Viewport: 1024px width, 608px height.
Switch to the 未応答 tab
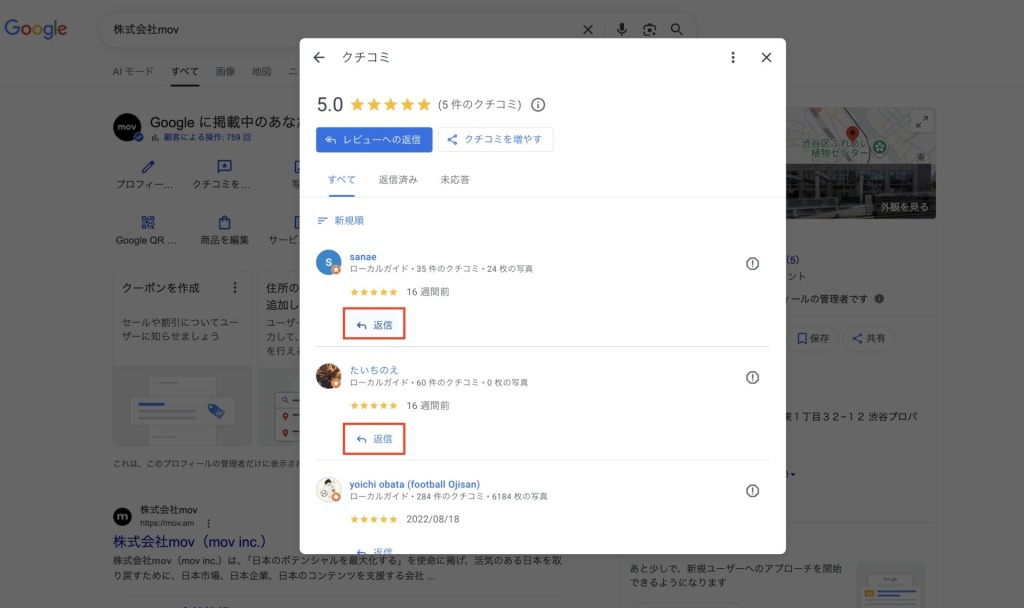click(455, 180)
